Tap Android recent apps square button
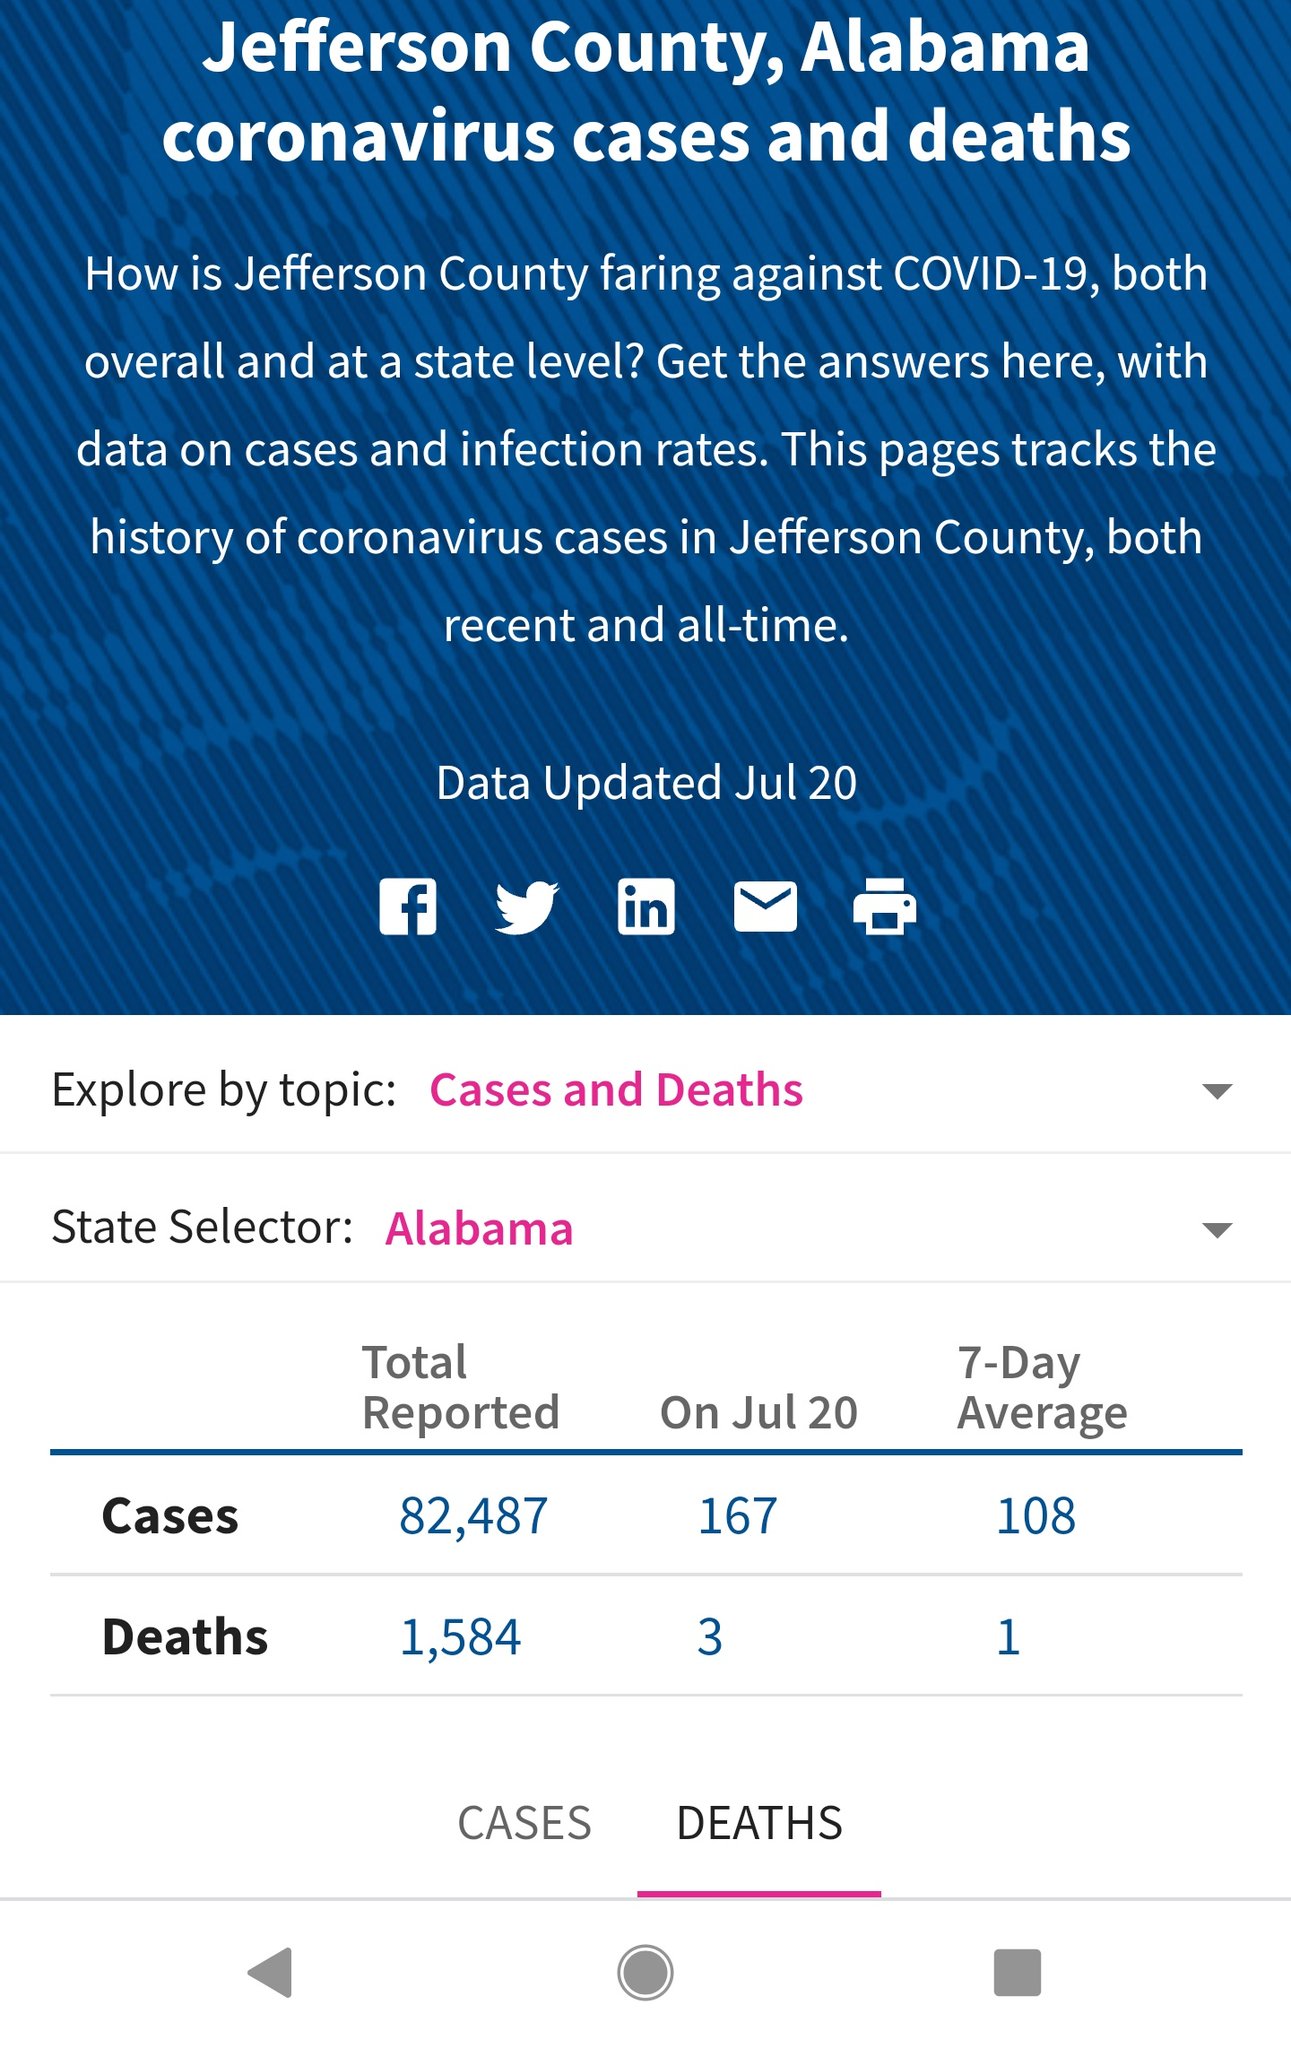1291x2048 pixels. [x=1017, y=1972]
